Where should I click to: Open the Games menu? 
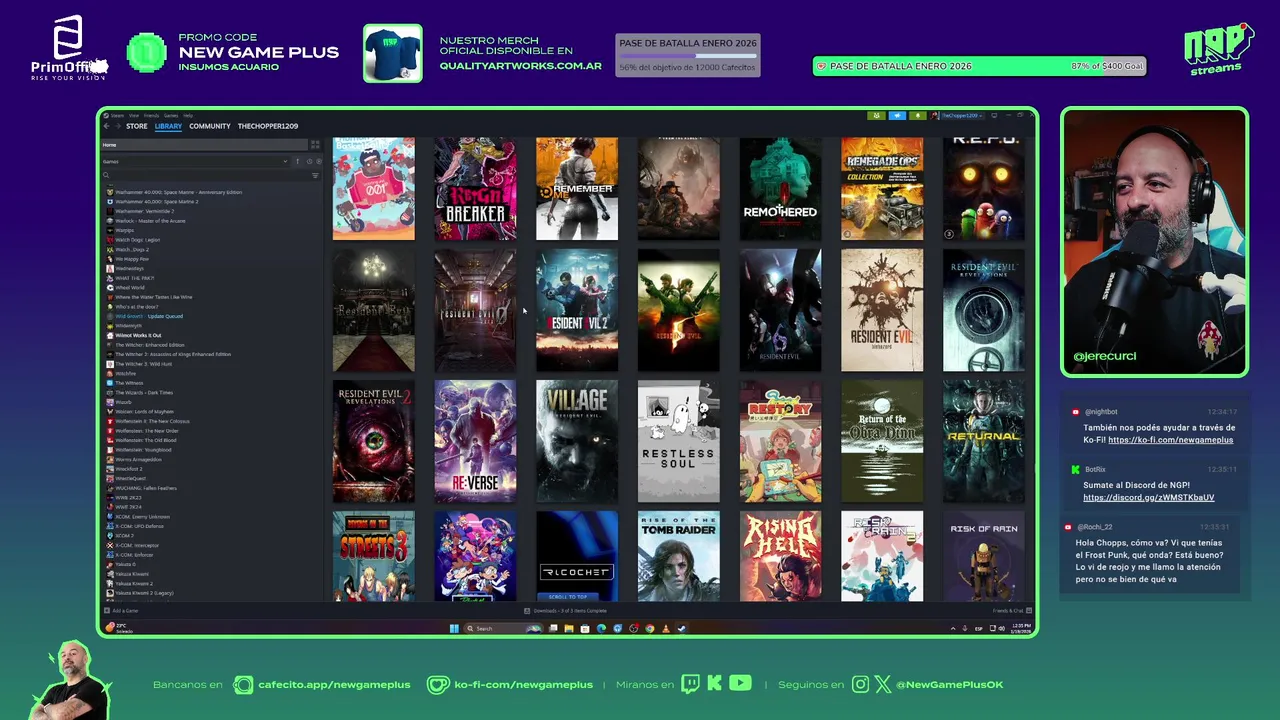(171, 116)
